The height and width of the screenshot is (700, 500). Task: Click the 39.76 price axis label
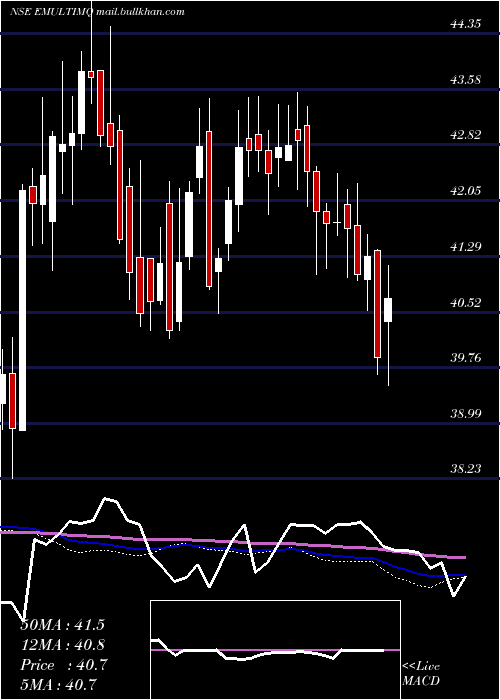(466, 358)
